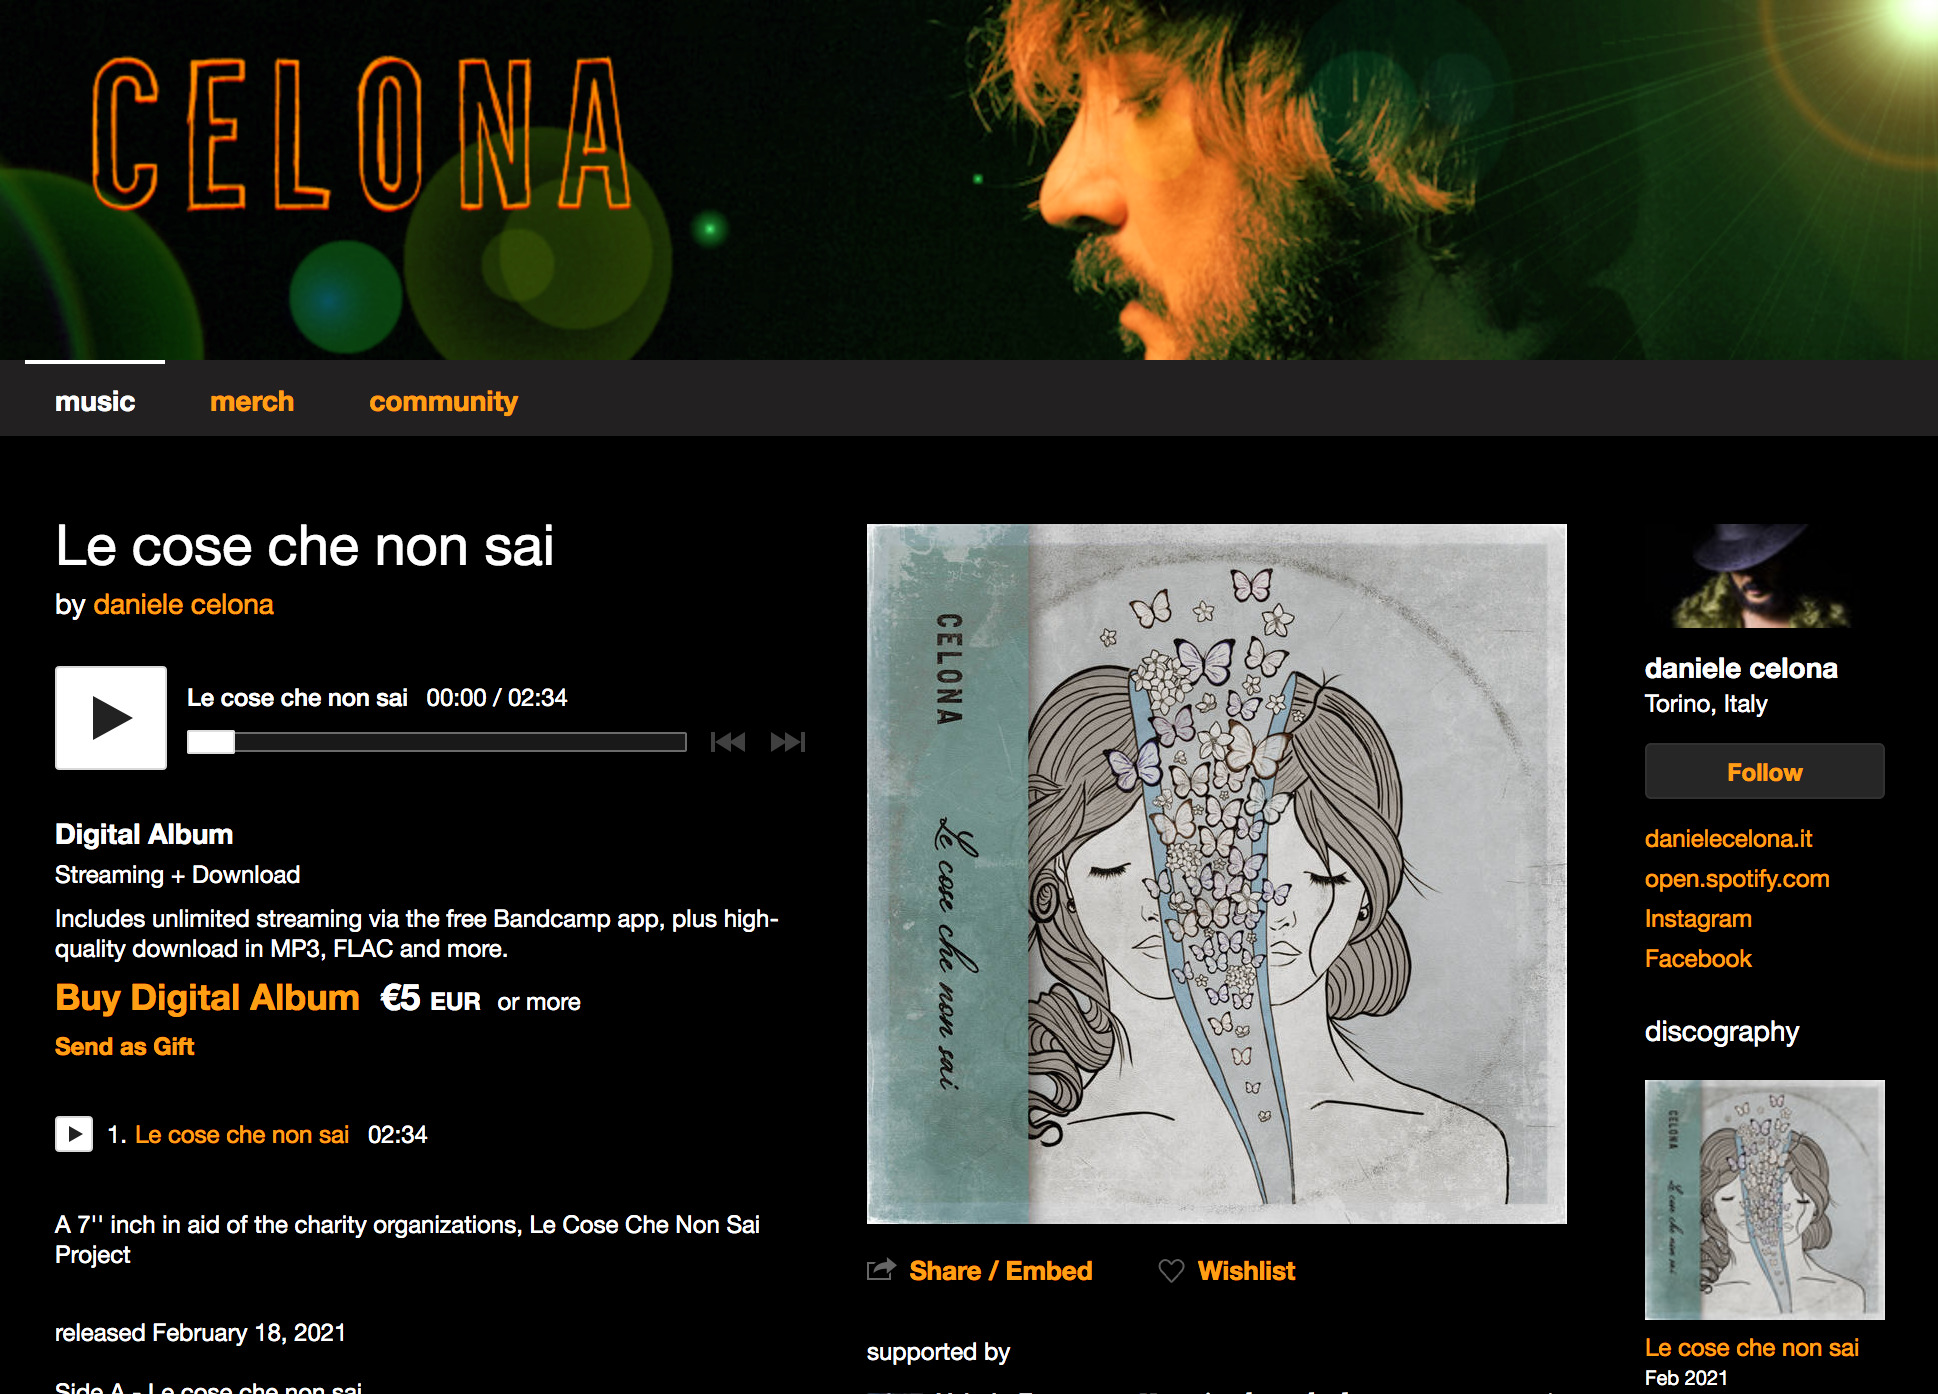Click the playback progress bar handle
1938x1394 pixels.
point(211,742)
